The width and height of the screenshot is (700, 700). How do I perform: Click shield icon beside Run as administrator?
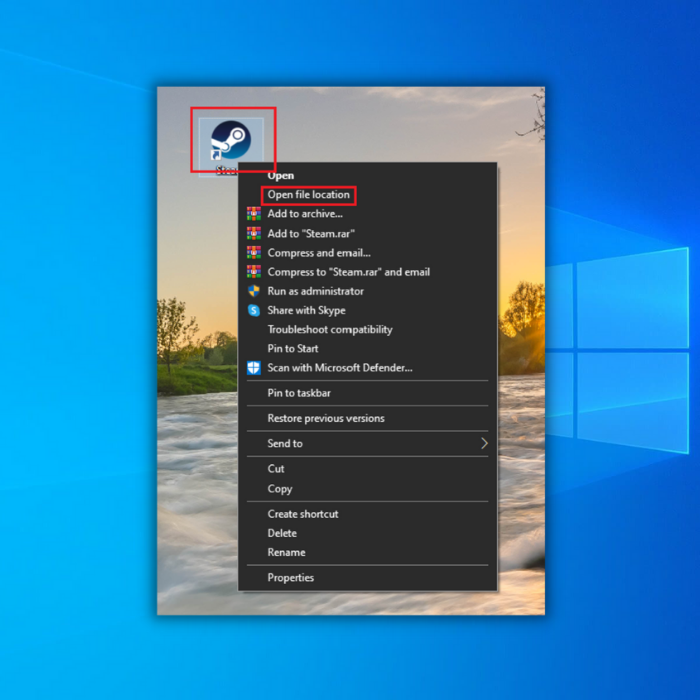click(254, 291)
